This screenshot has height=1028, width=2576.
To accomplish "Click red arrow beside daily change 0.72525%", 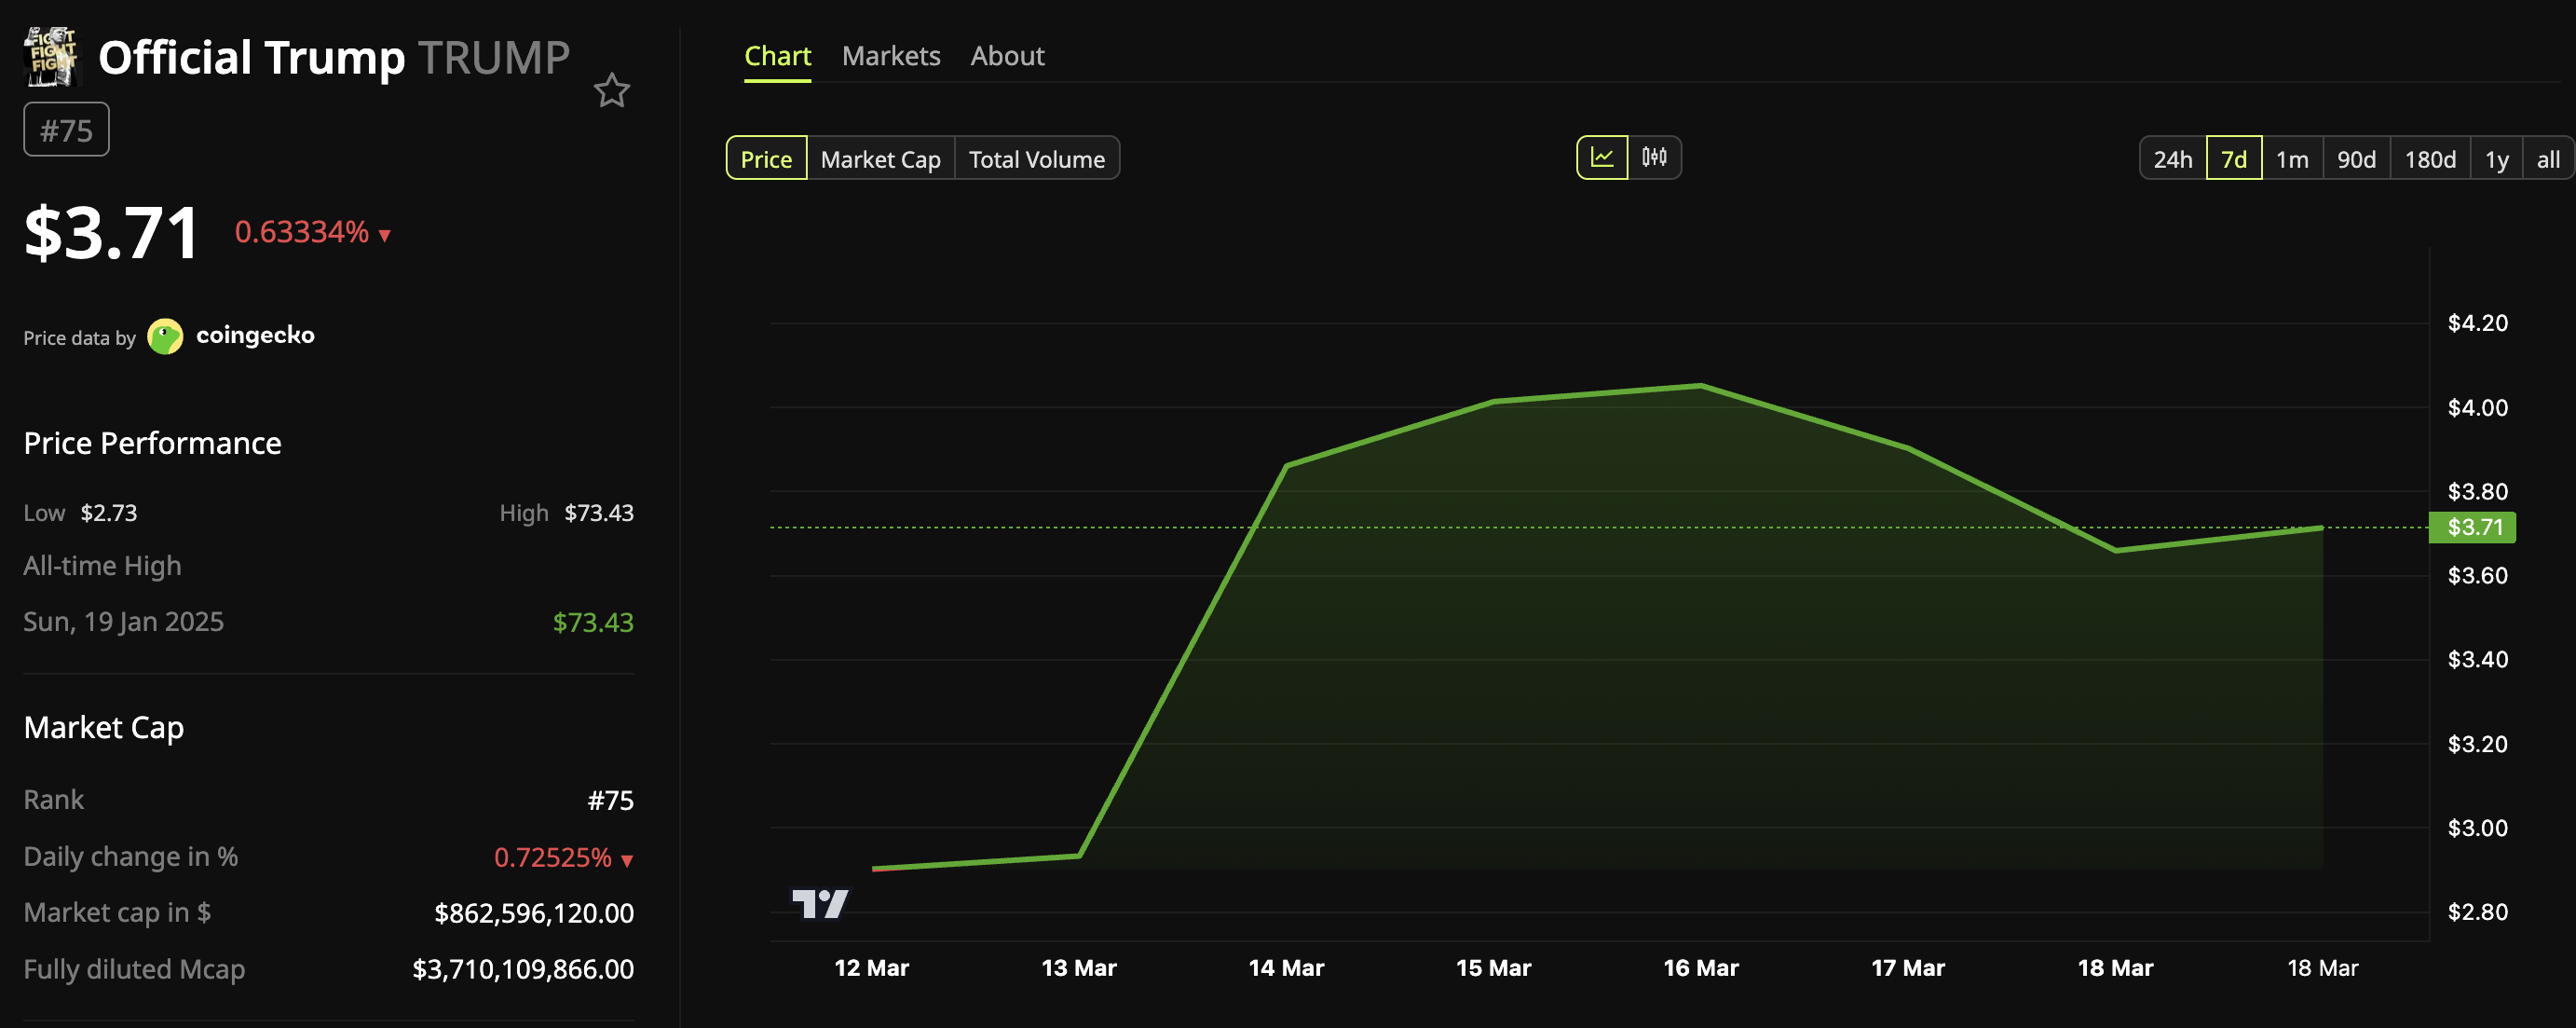I will click(x=627, y=860).
